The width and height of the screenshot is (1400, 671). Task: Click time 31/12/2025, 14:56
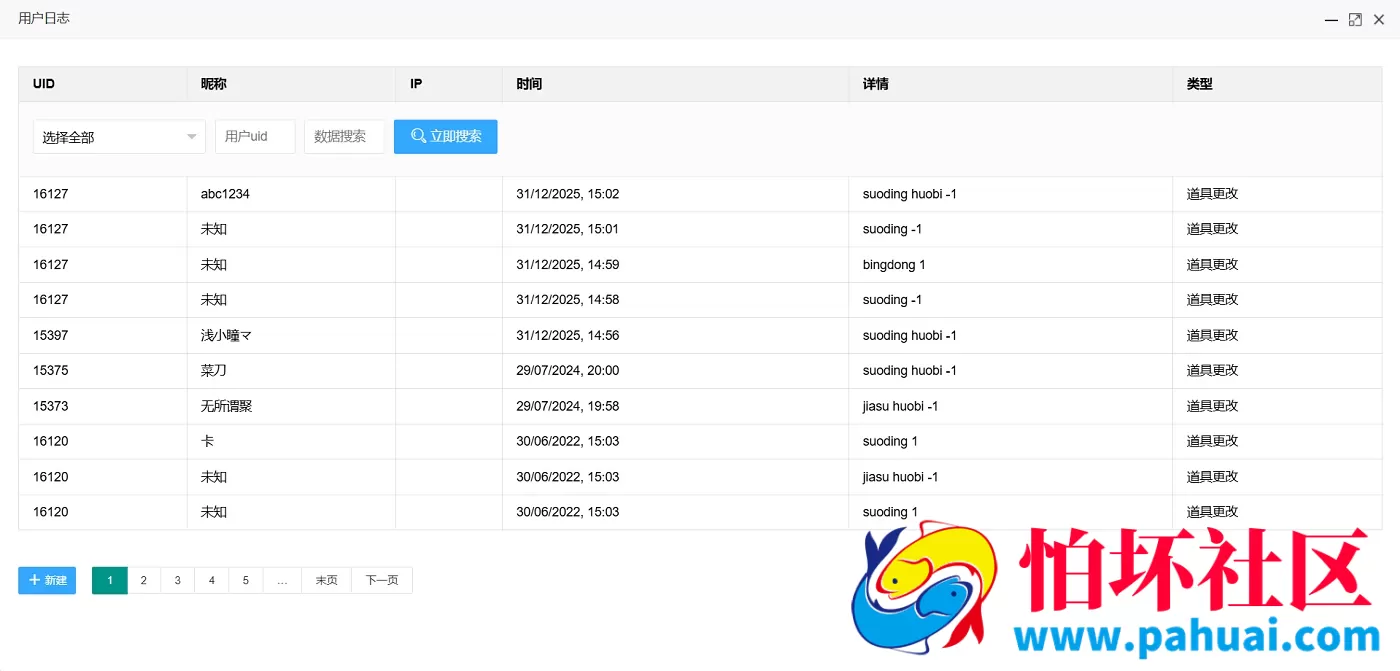(568, 335)
